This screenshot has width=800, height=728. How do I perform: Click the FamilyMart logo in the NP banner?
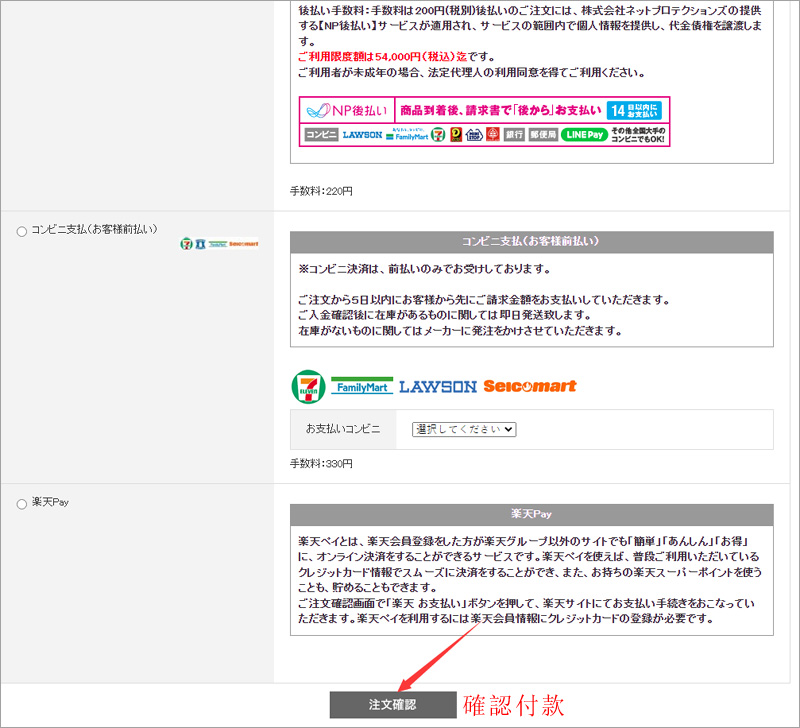pos(406,135)
